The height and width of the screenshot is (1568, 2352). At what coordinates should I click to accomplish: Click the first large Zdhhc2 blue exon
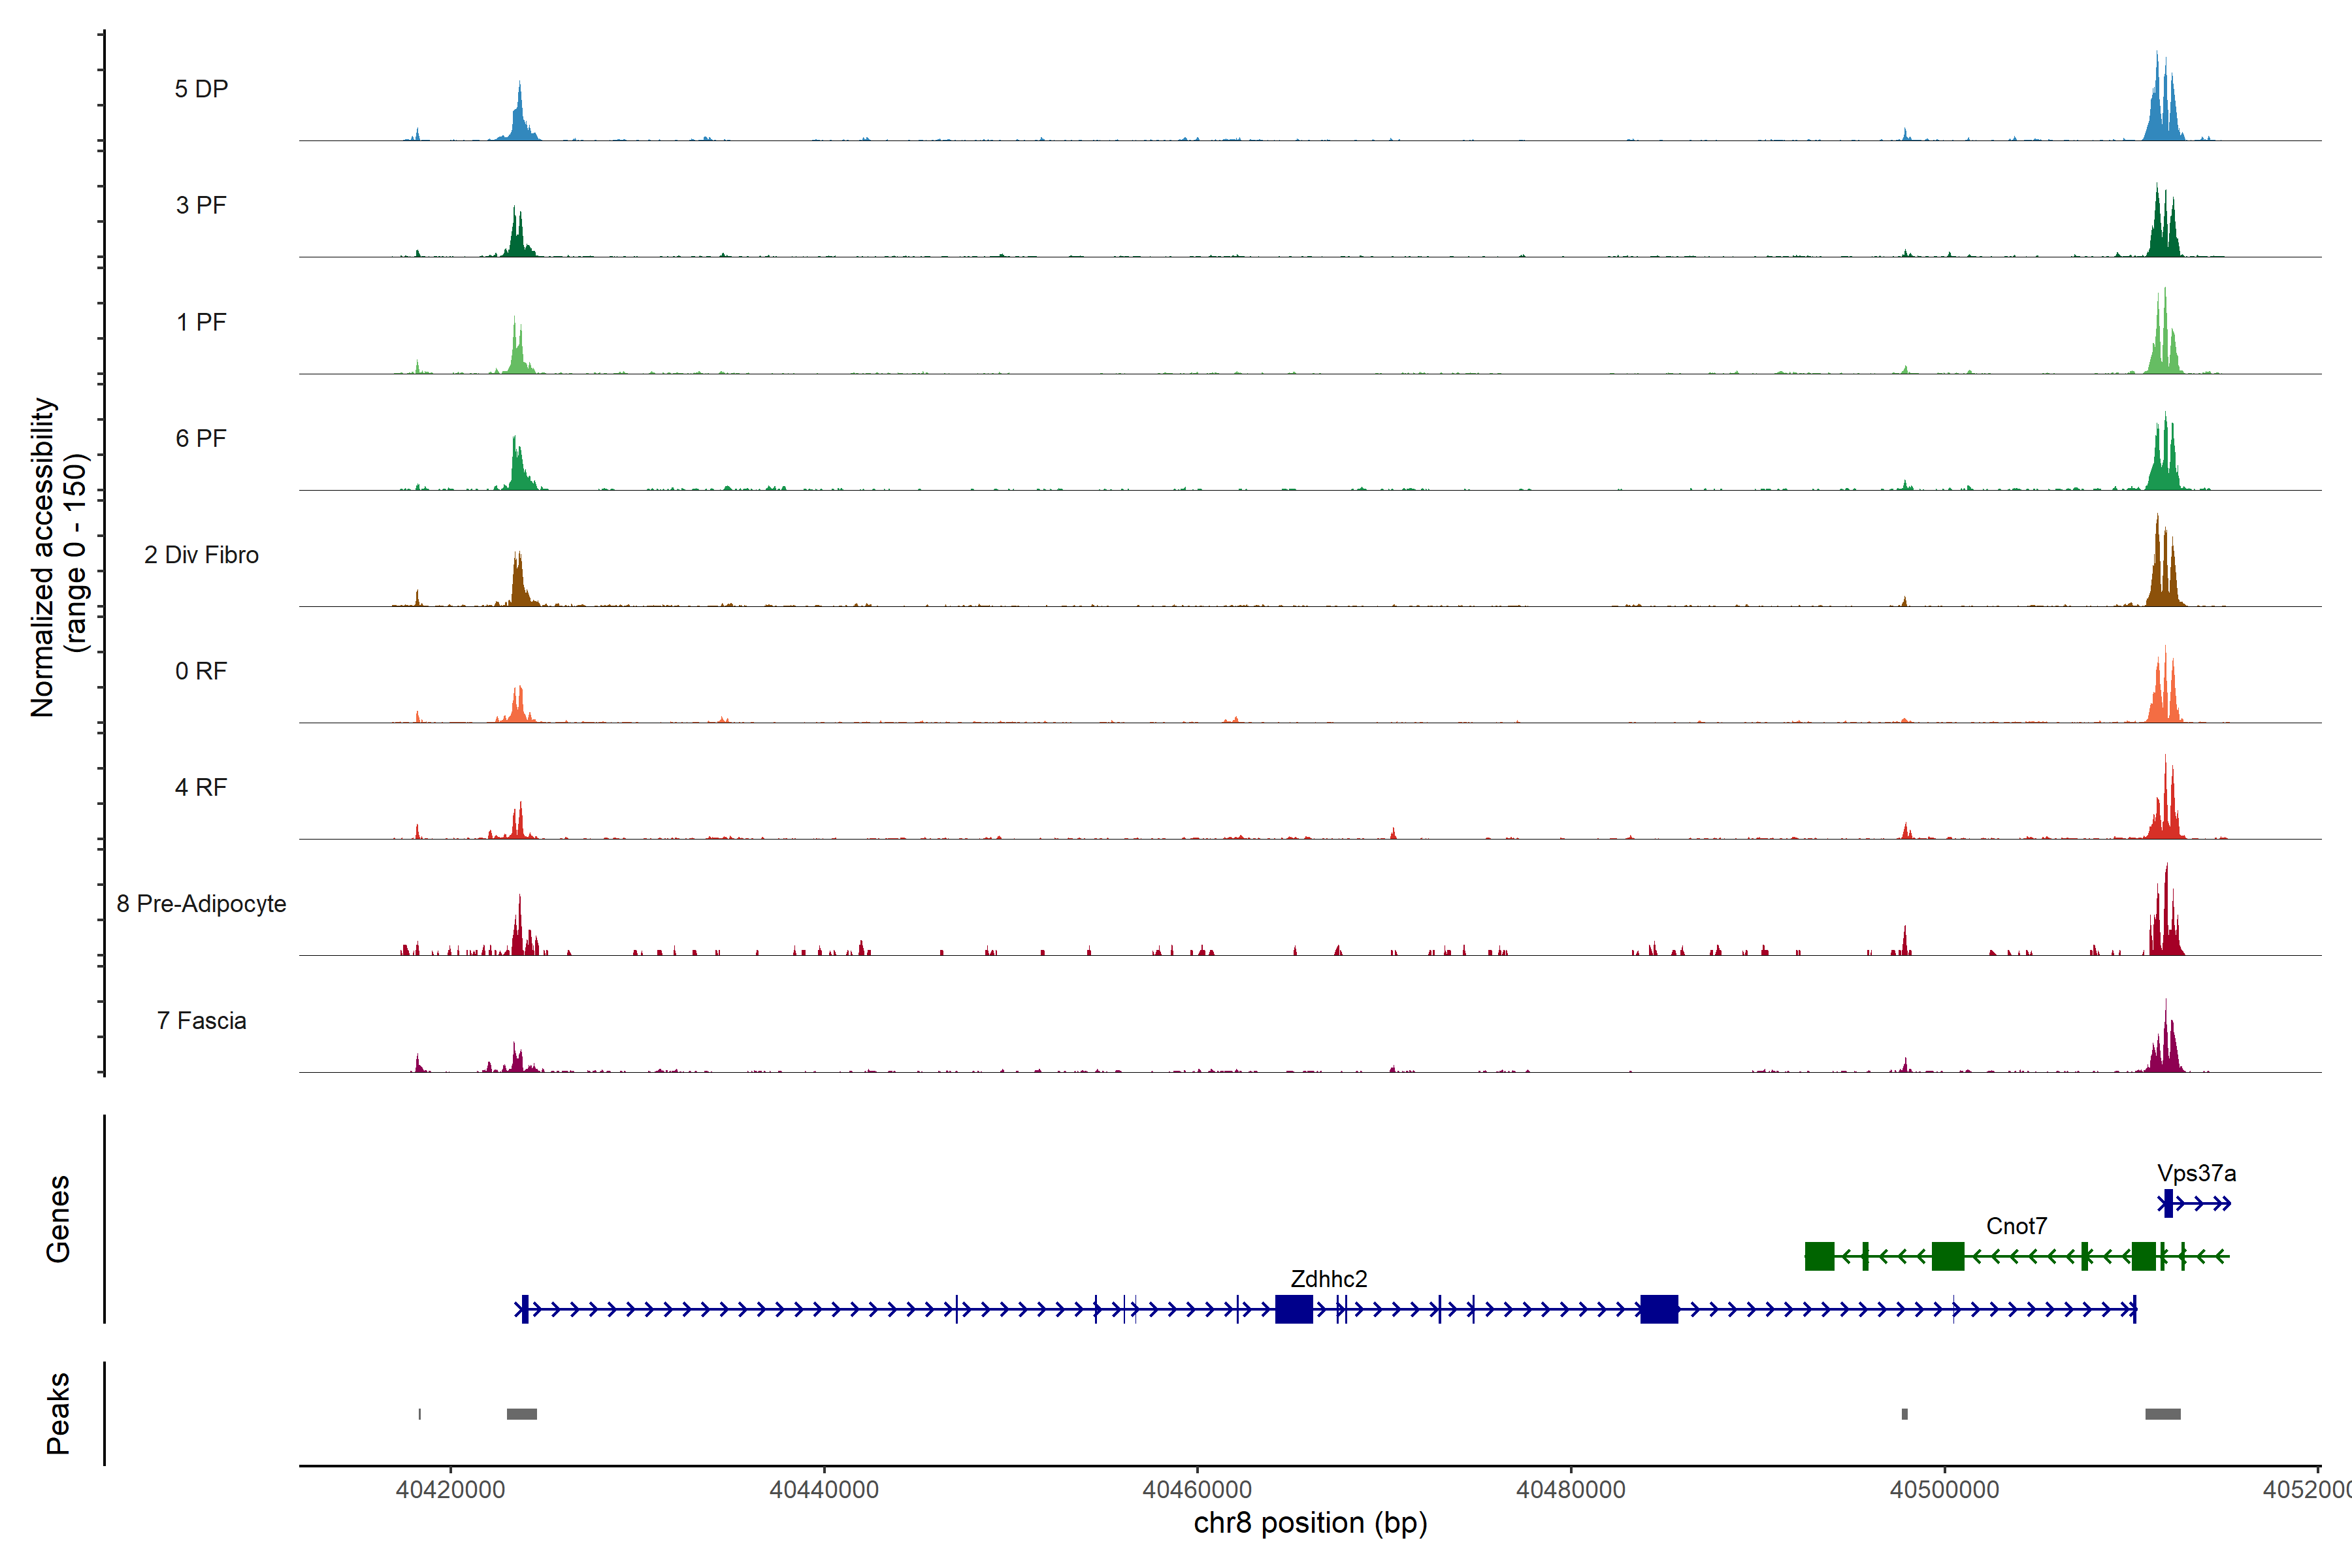[x=1294, y=1309]
